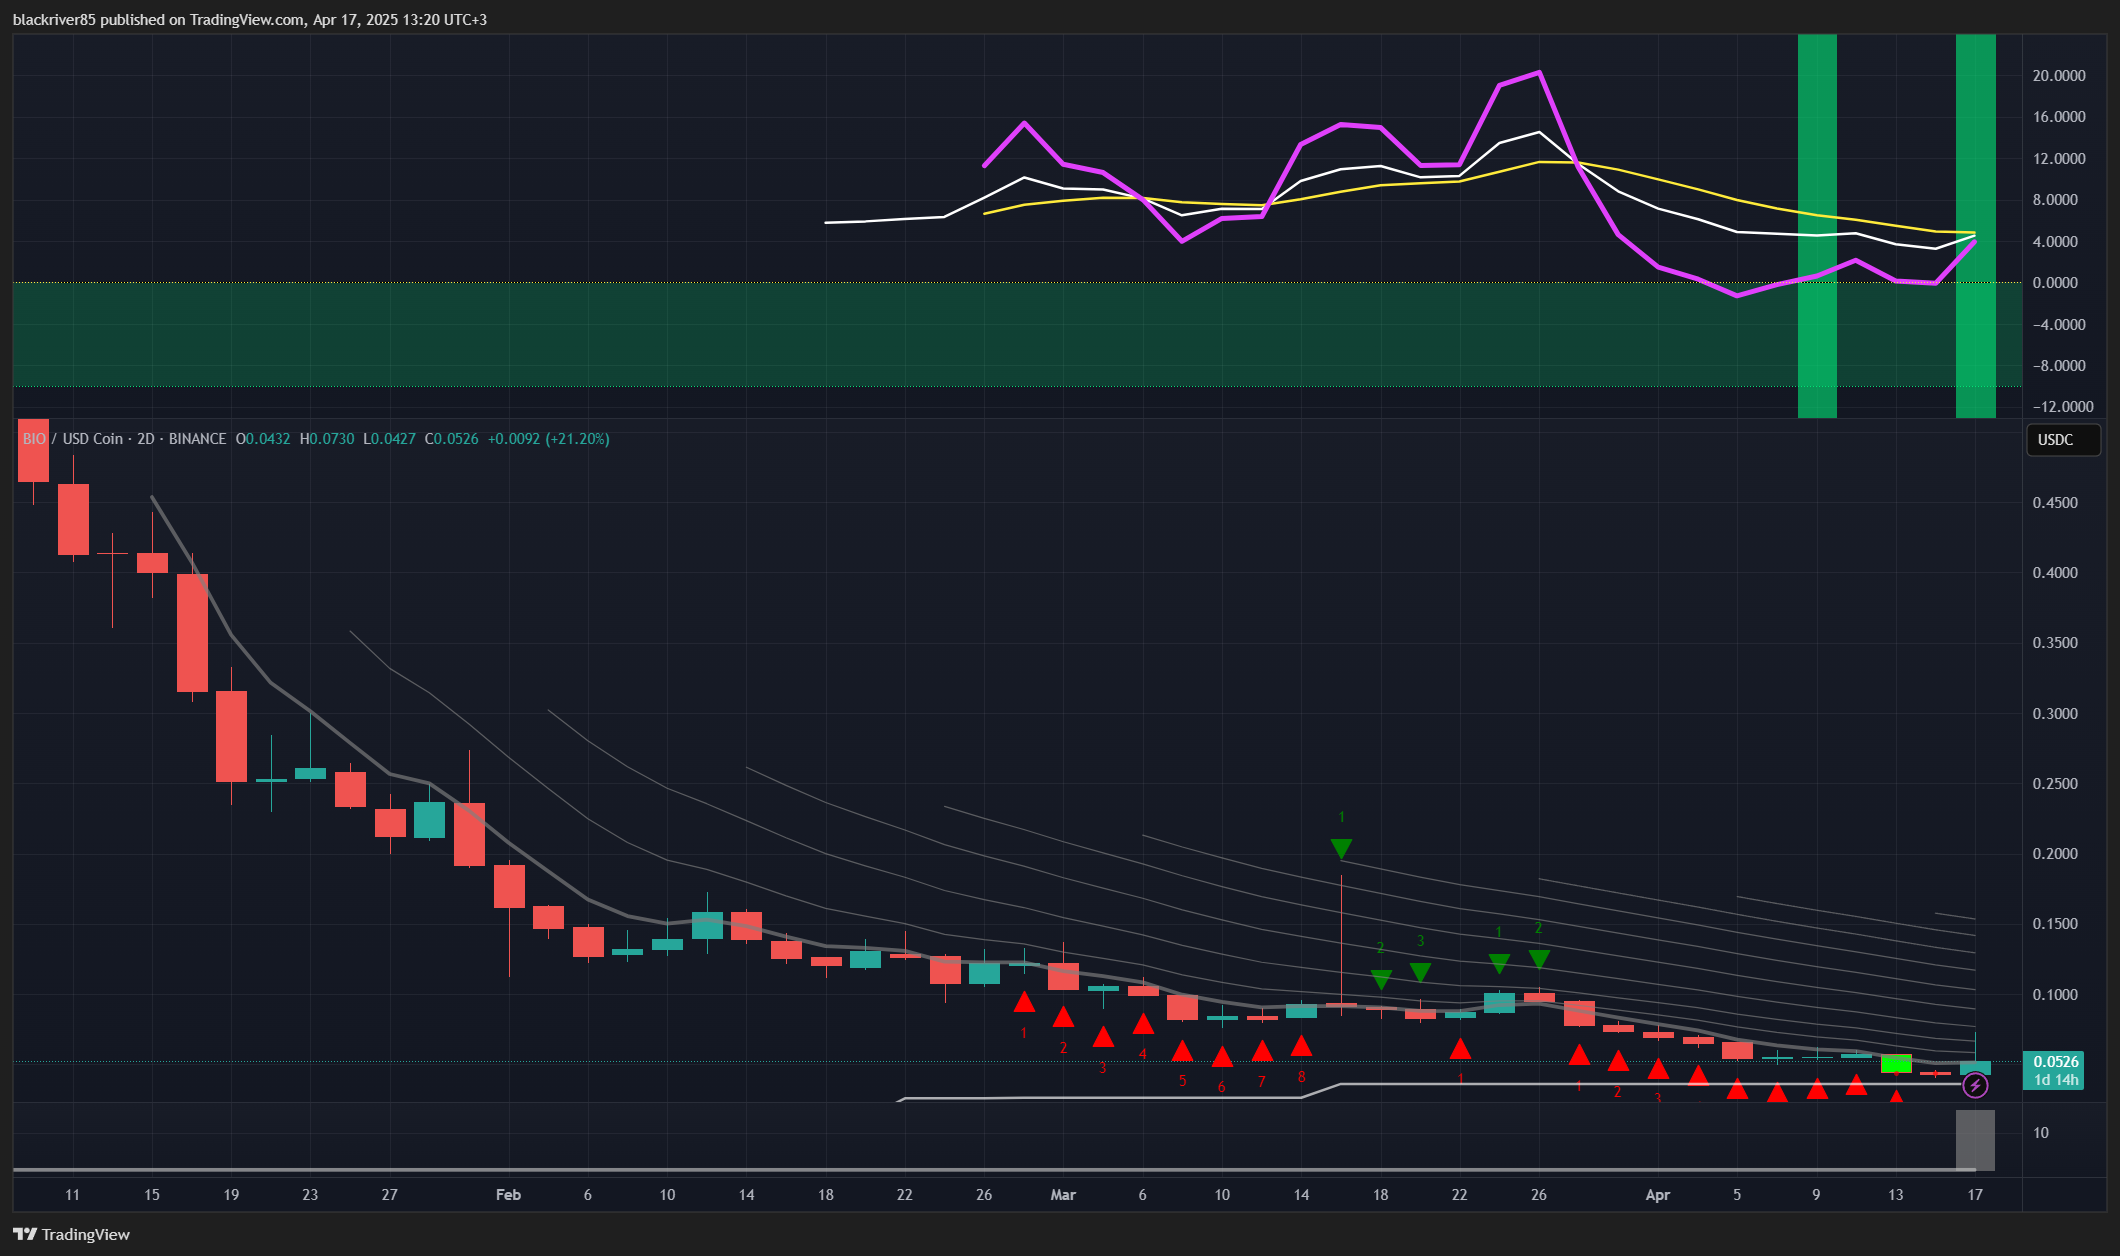The height and width of the screenshot is (1256, 2120).
Task: Click the high value H0.0730 in legend
Action: 327,439
